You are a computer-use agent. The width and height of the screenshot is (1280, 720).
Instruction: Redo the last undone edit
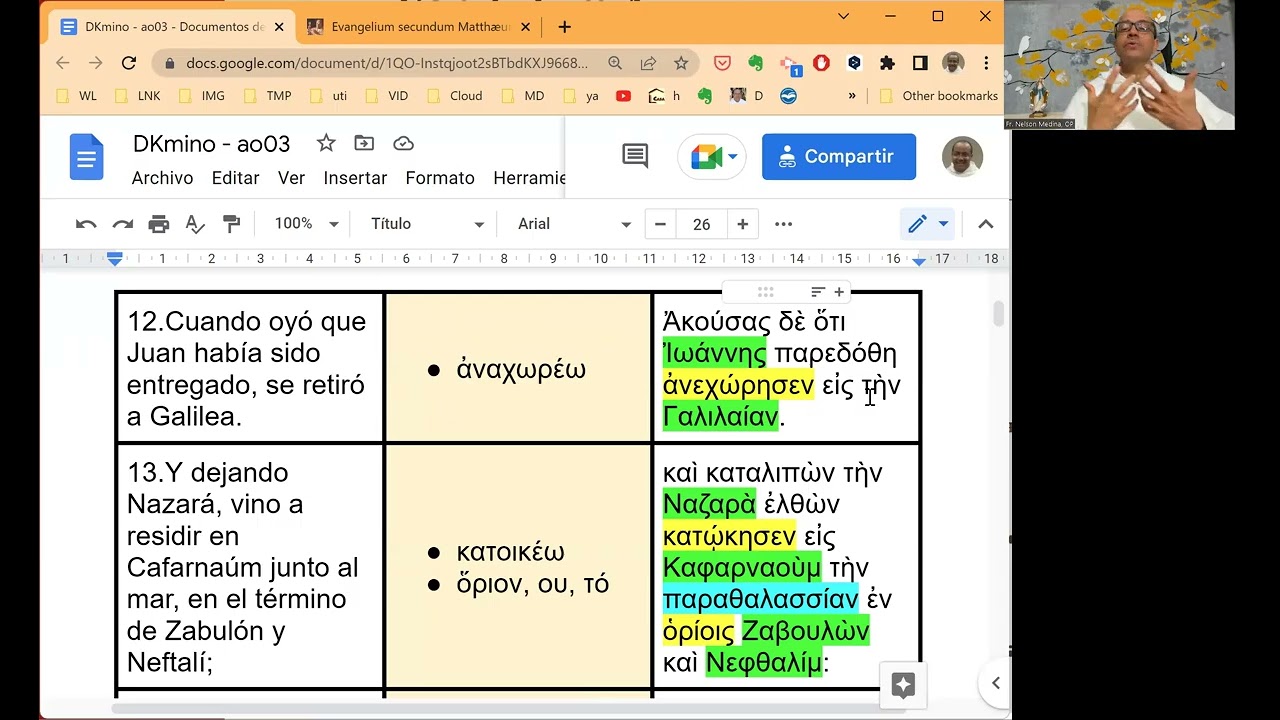tap(123, 224)
